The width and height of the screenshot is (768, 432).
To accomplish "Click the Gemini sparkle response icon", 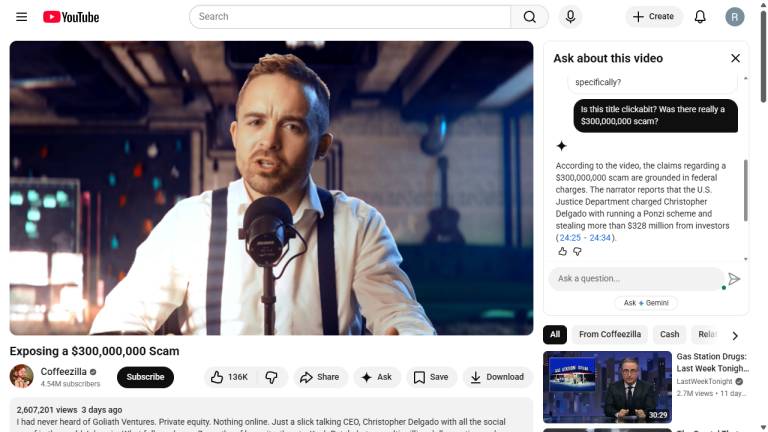I will click(561, 145).
